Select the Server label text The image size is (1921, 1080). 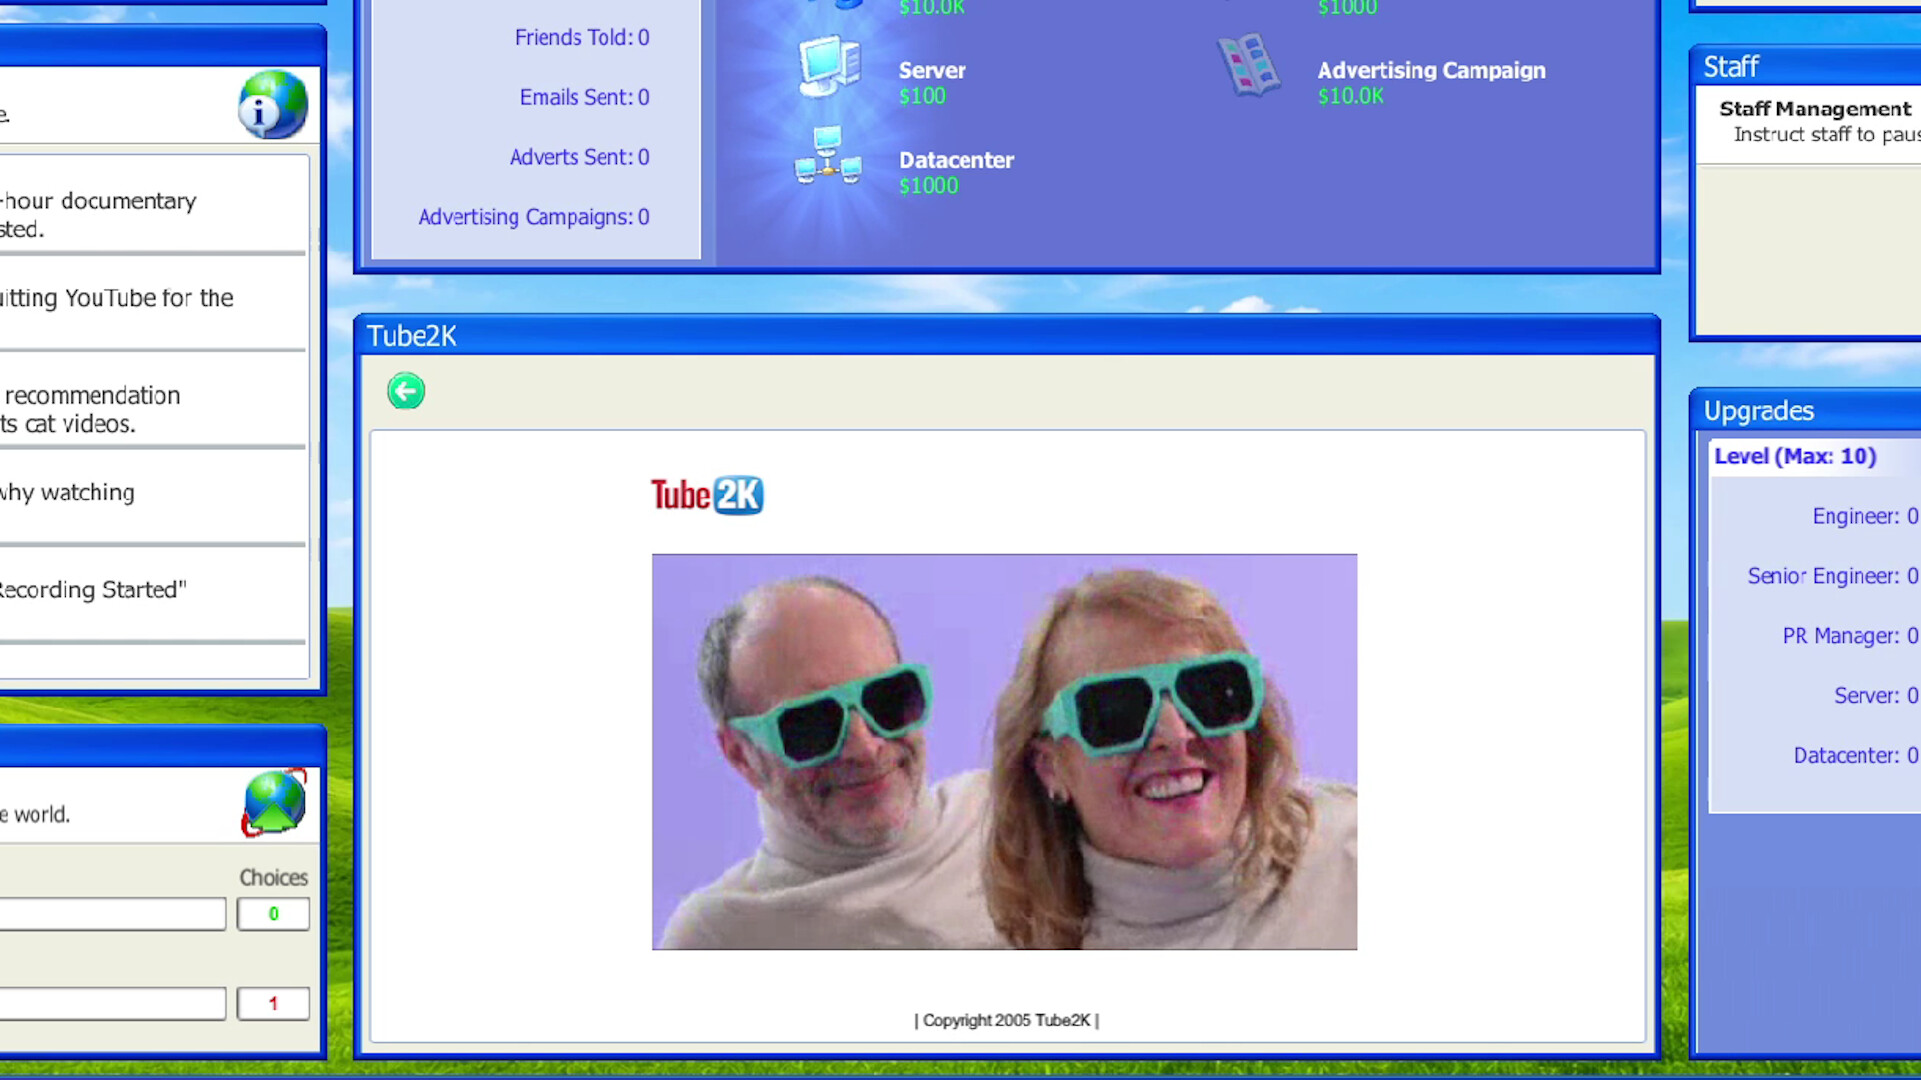932,70
